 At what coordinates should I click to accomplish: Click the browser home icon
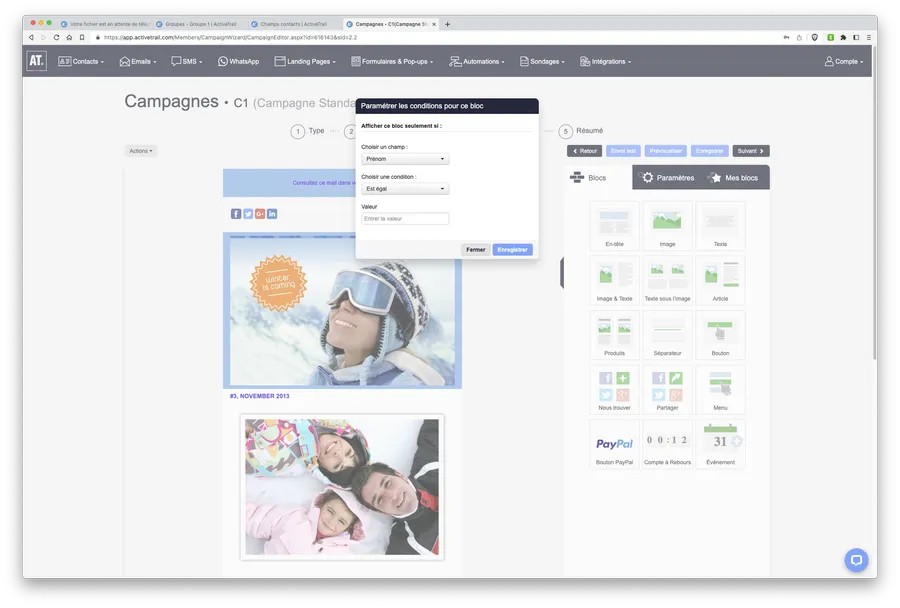(x=69, y=37)
